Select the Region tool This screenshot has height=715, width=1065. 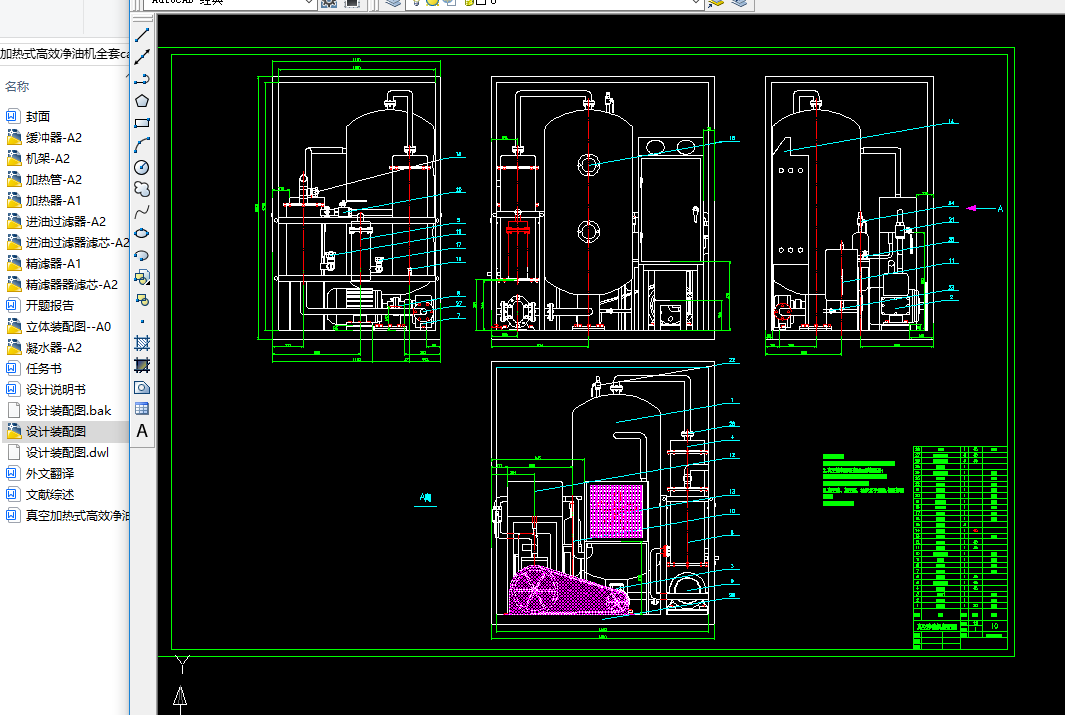(x=142, y=387)
